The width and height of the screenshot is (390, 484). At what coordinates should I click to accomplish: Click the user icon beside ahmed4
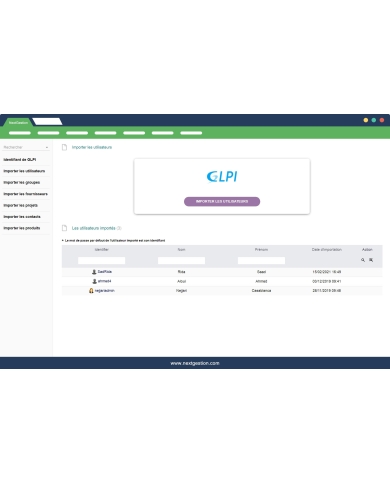pos(94,281)
